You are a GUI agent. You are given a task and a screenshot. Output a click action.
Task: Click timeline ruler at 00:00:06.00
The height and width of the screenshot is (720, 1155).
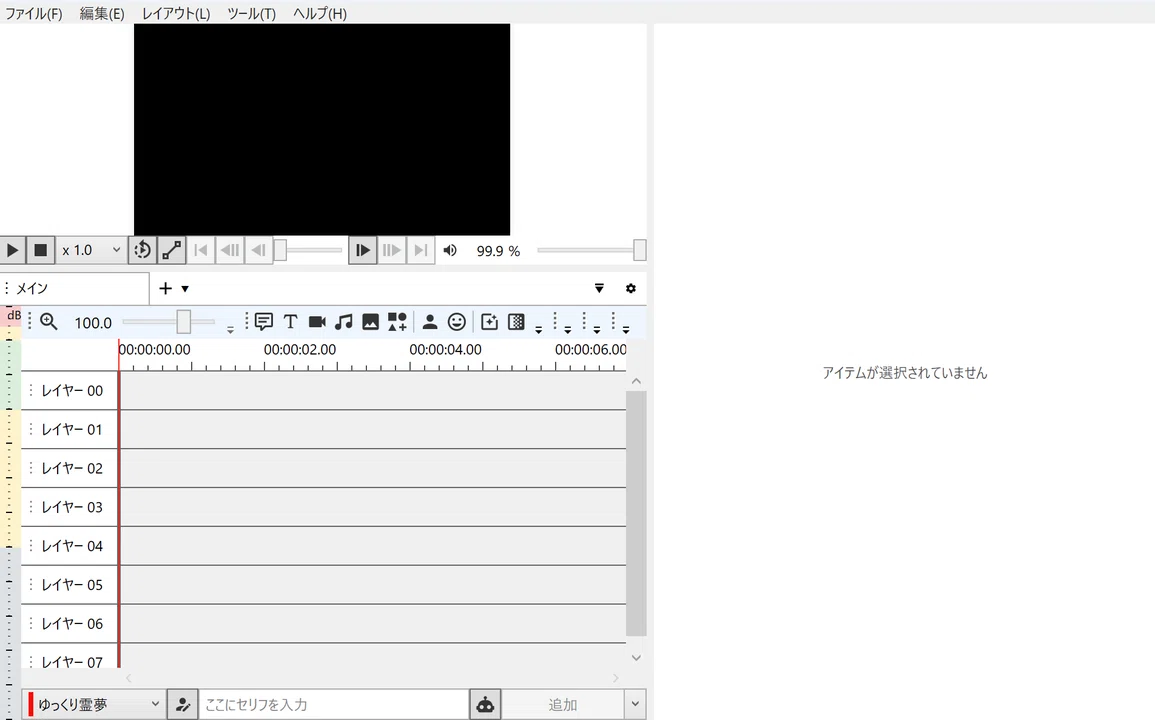click(x=591, y=349)
